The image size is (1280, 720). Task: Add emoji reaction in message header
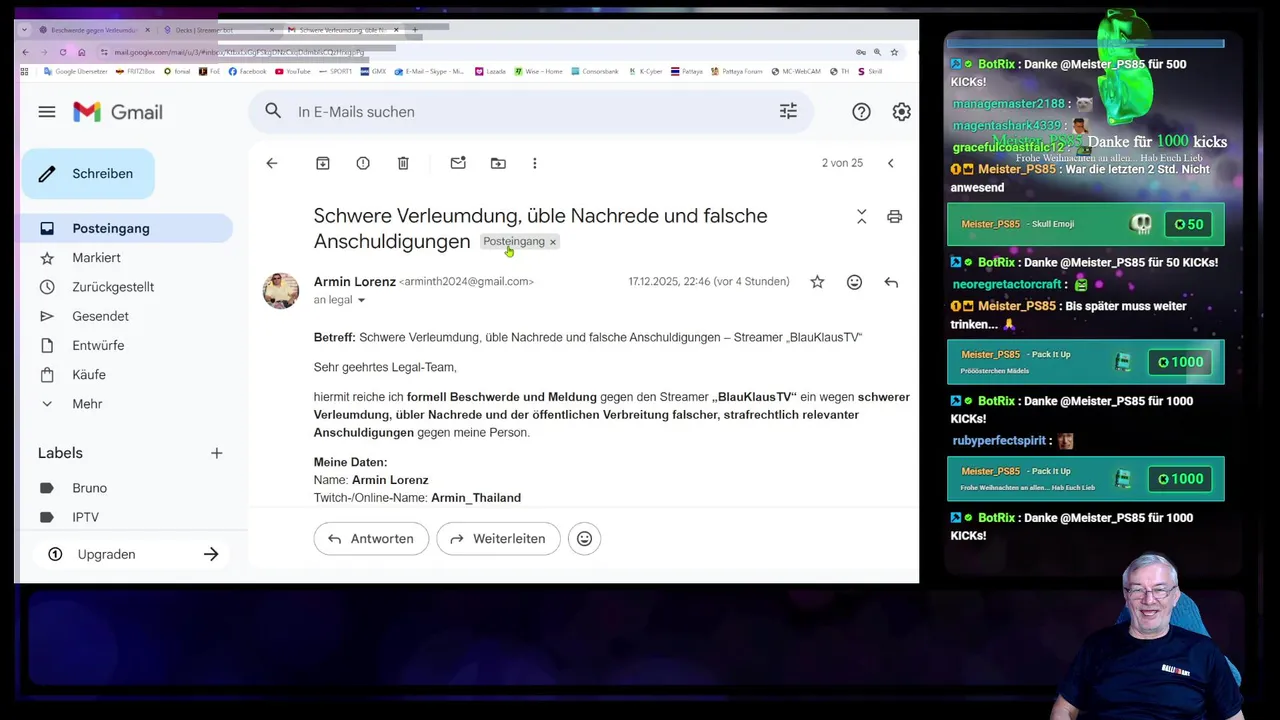854,282
